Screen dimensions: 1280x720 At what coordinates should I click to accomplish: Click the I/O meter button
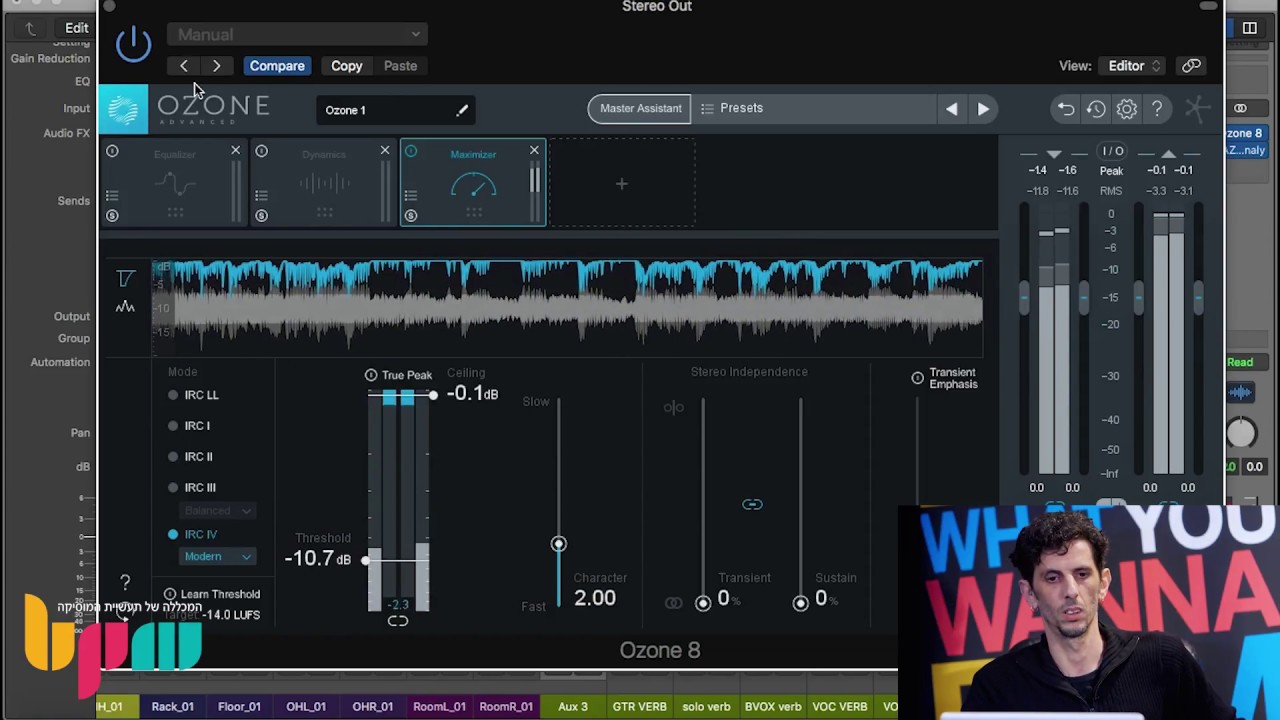[x=1113, y=151]
